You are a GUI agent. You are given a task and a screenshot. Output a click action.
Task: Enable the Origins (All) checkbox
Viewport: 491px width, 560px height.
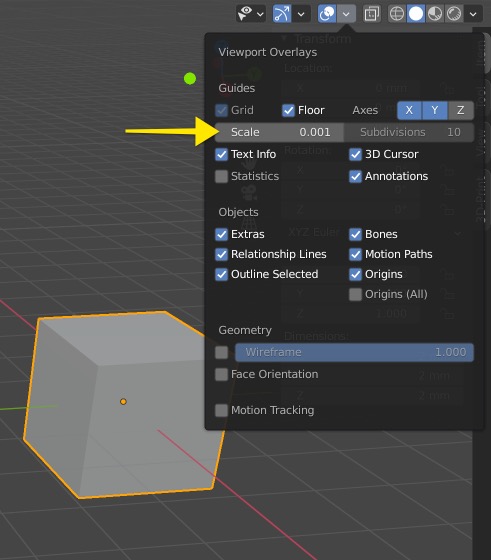[355, 294]
